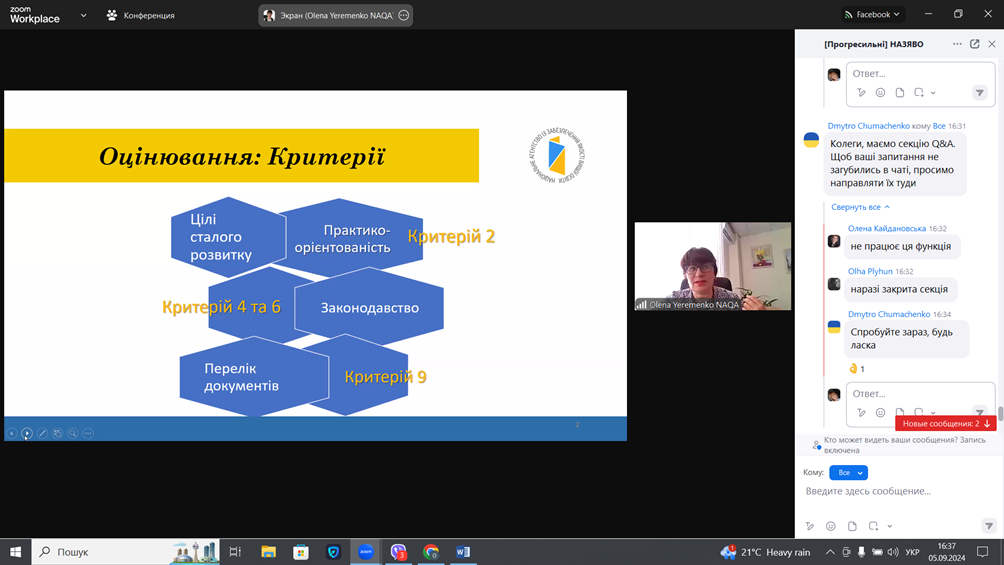The height and width of the screenshot is (565, 1004).
Task: Select the pen tool in slide controls
Action: pos(42,433)
